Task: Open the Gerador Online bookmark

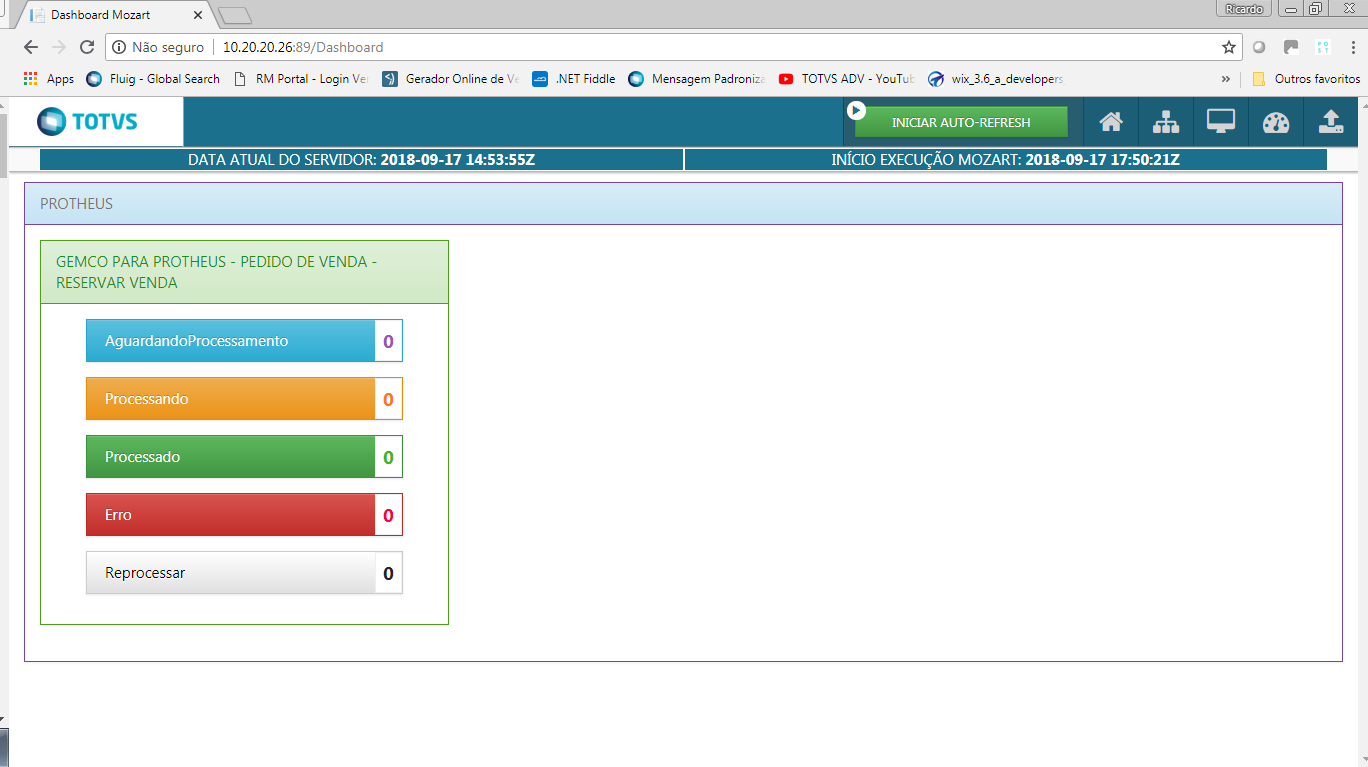Action: (x=451, y=78)
